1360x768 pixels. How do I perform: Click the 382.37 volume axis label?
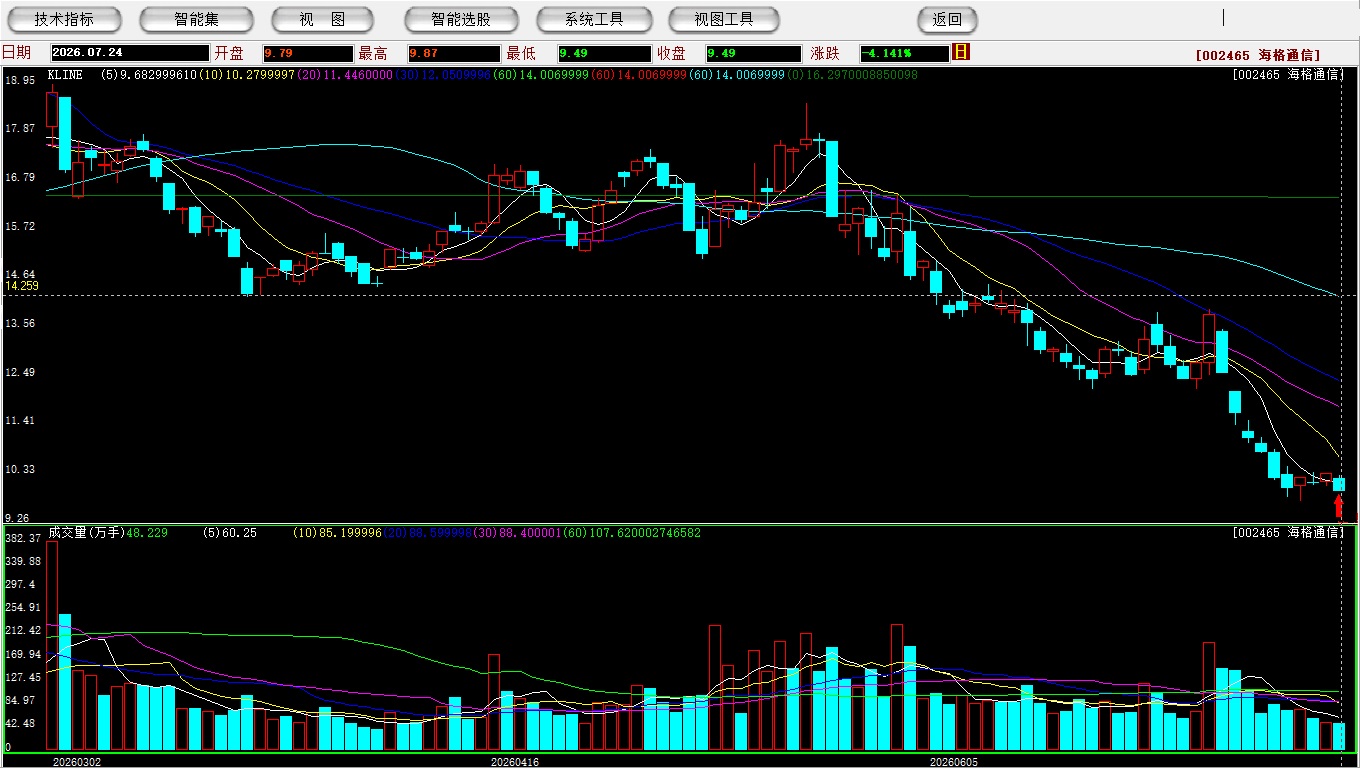(22, 538)
